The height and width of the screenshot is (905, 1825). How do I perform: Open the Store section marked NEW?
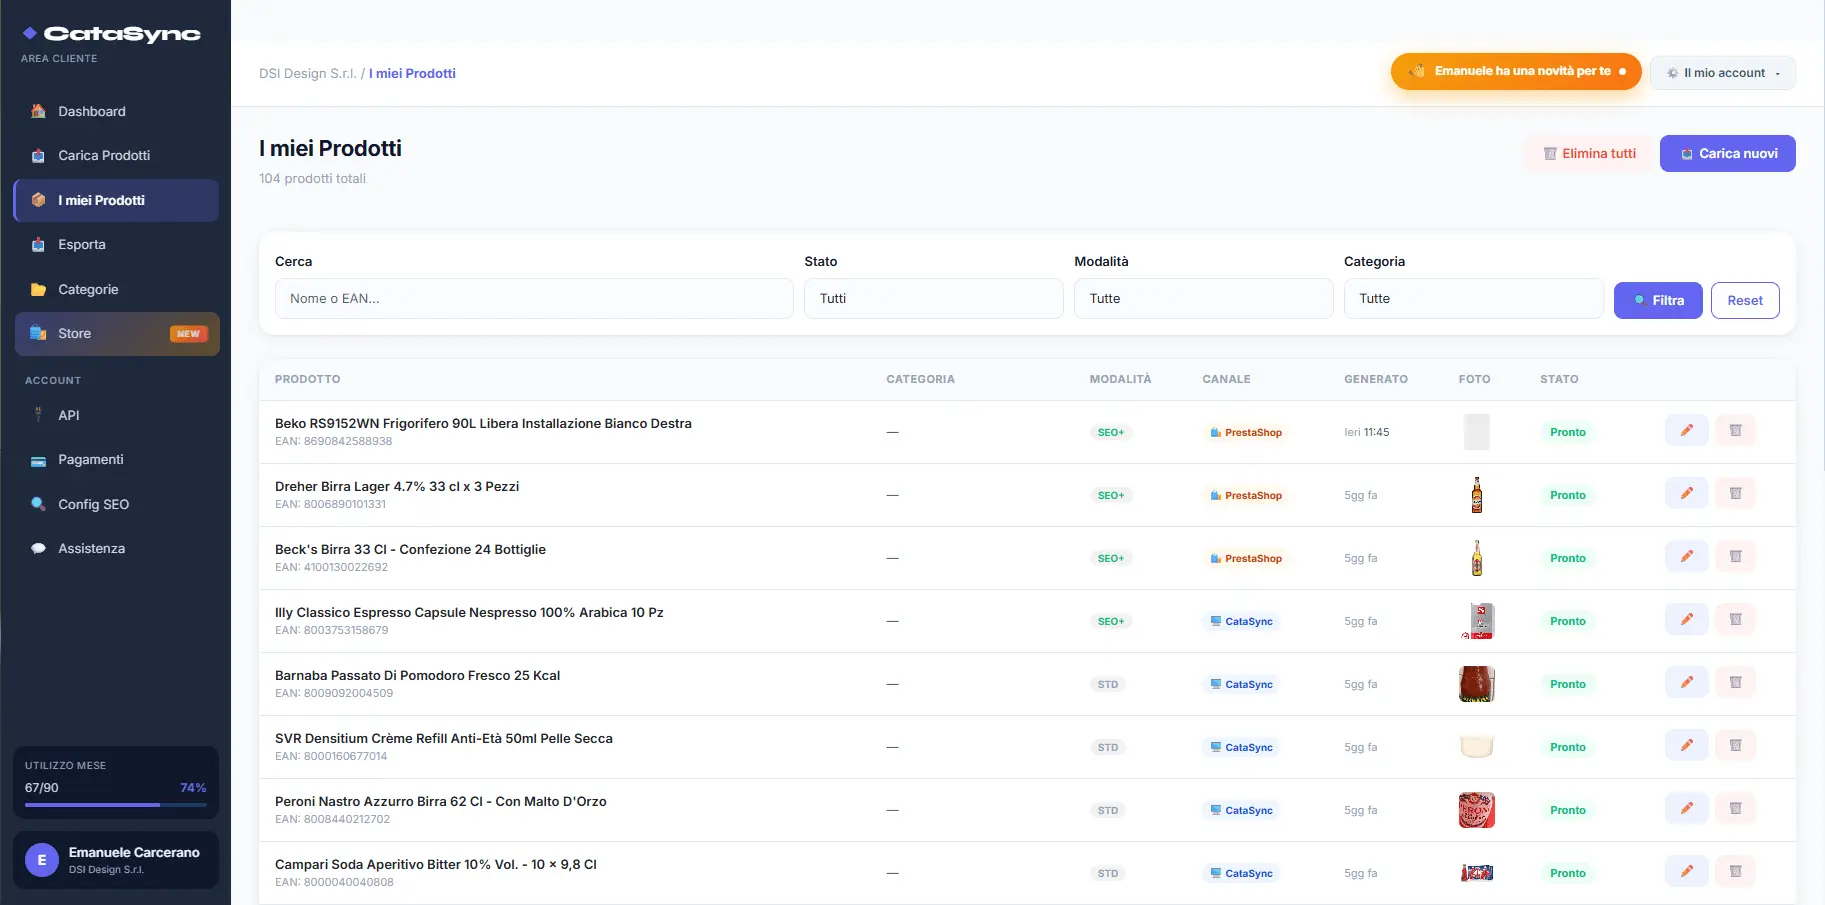[x=116, y=334]
